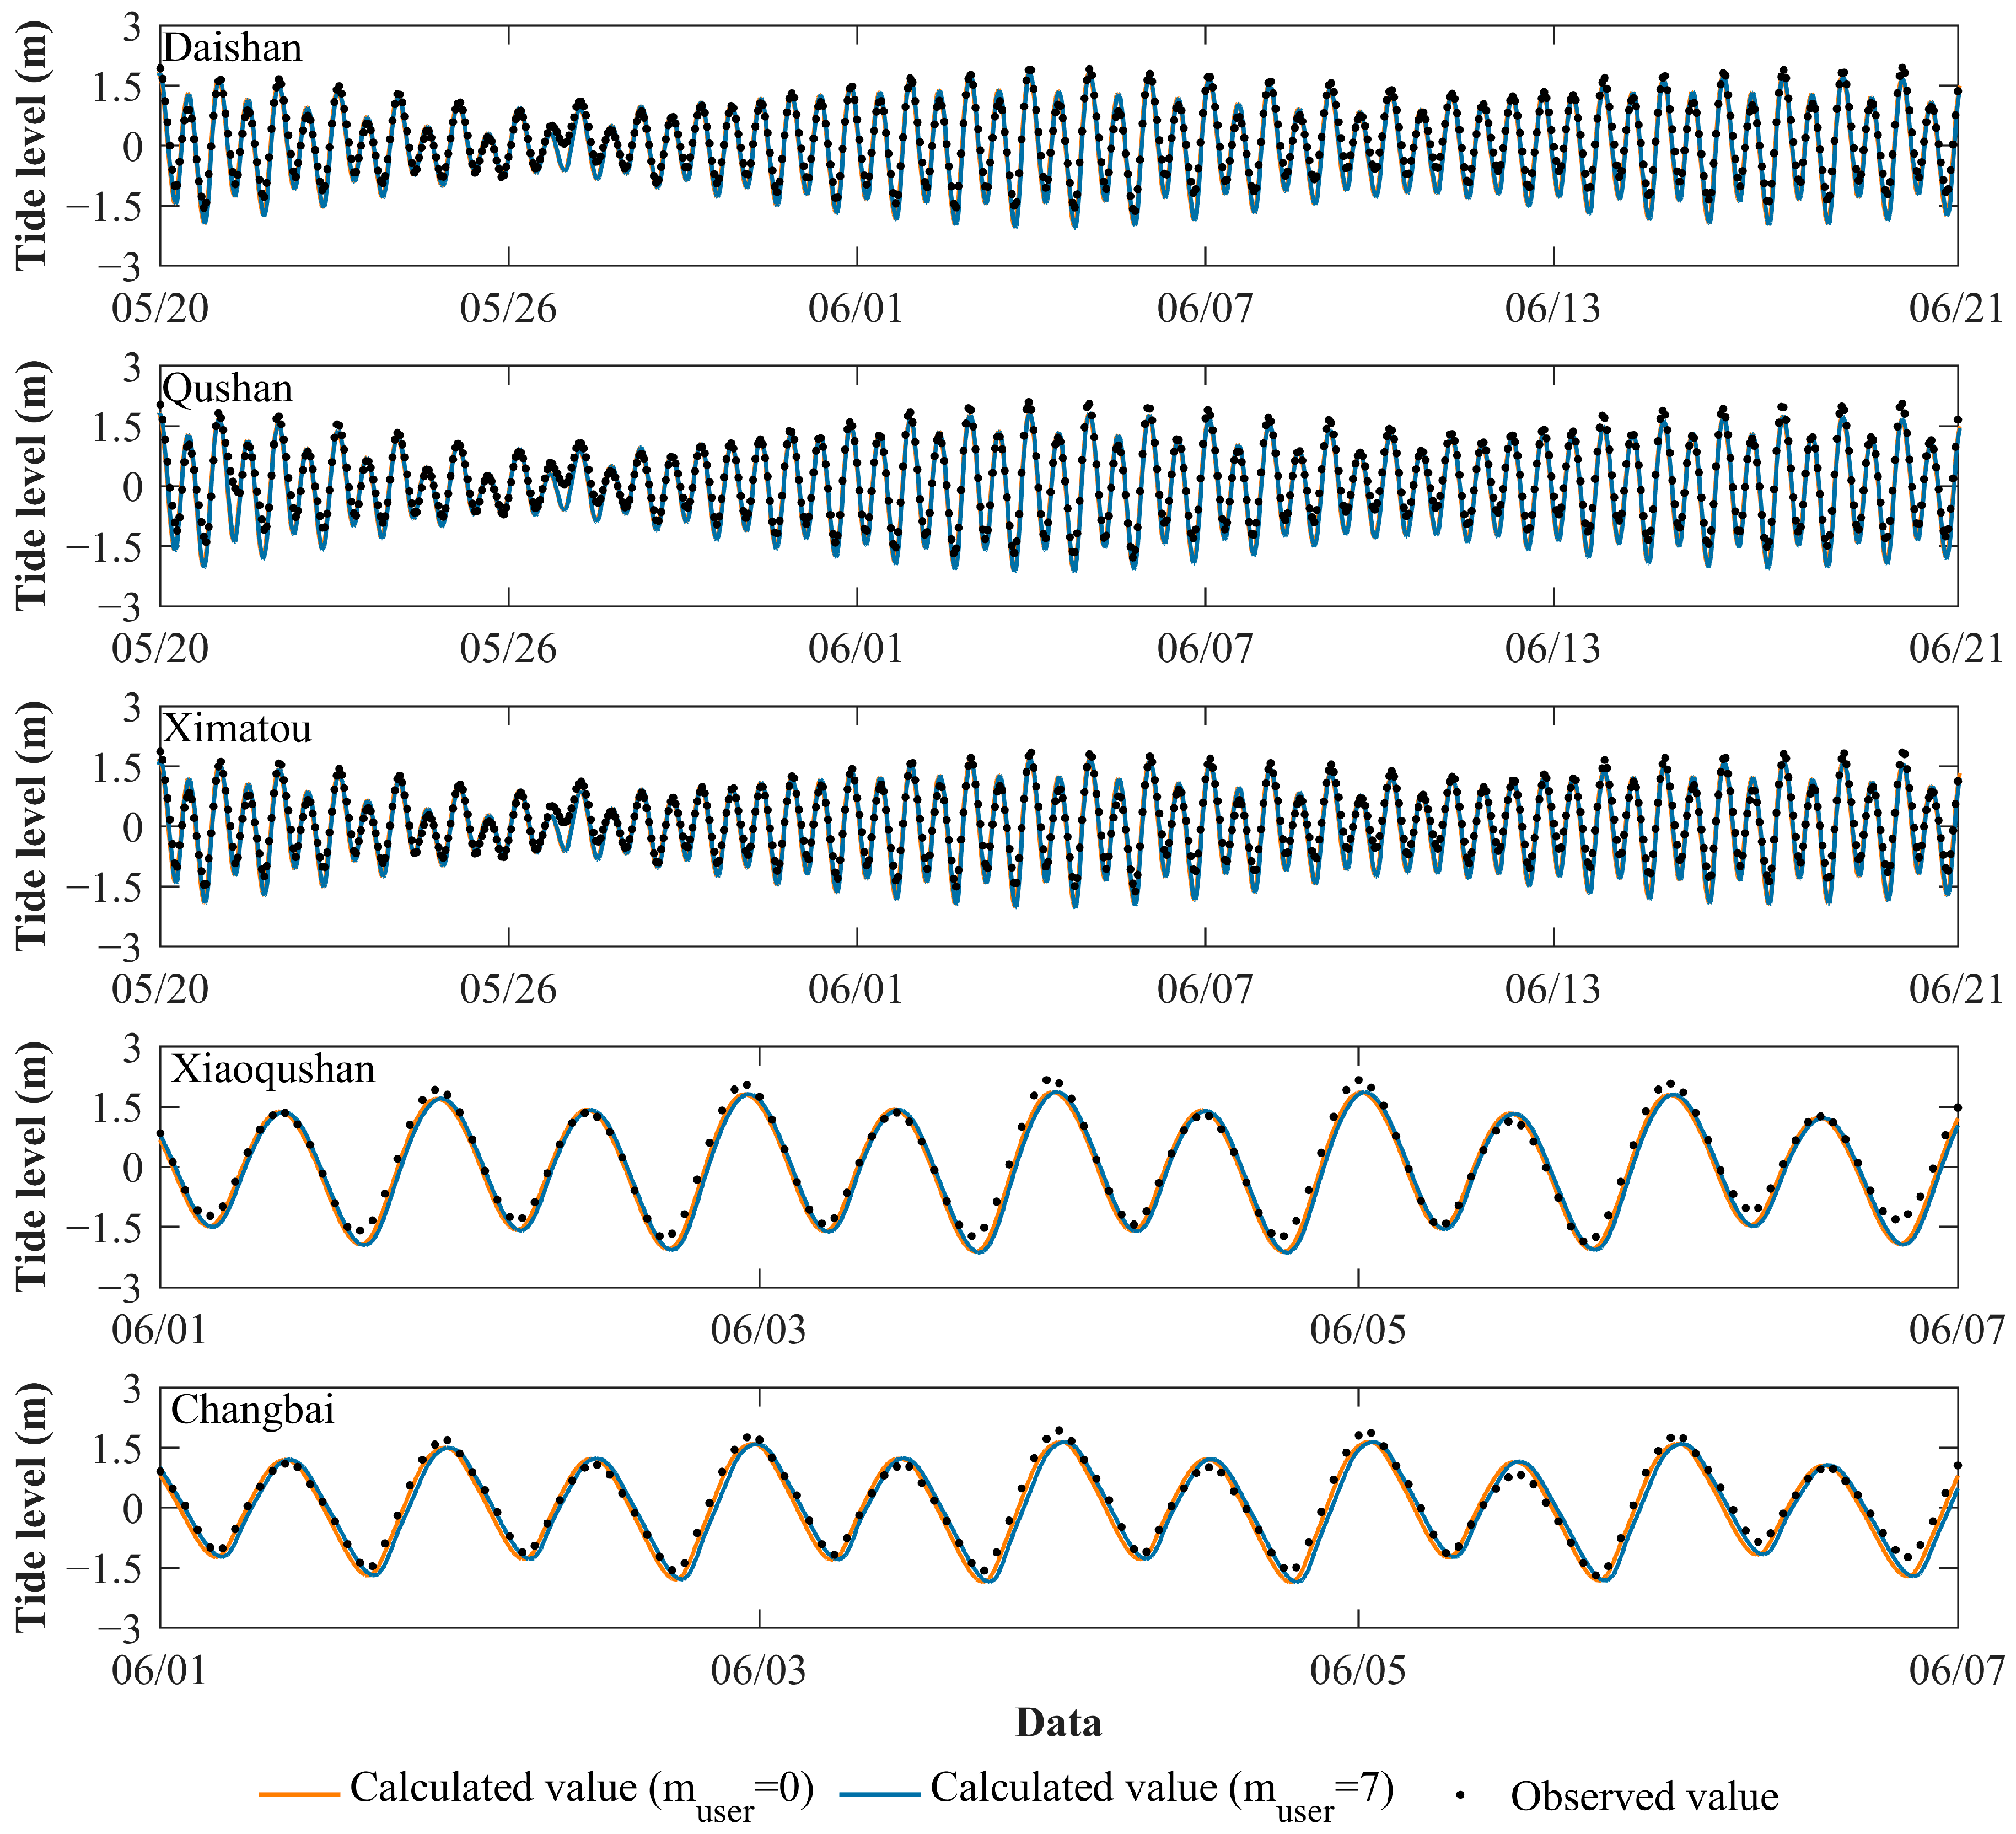Image resolution: width=2016 pixels, height=1834 pixels.
Task: Click the Changbai station label
Action: [252, 1409]
